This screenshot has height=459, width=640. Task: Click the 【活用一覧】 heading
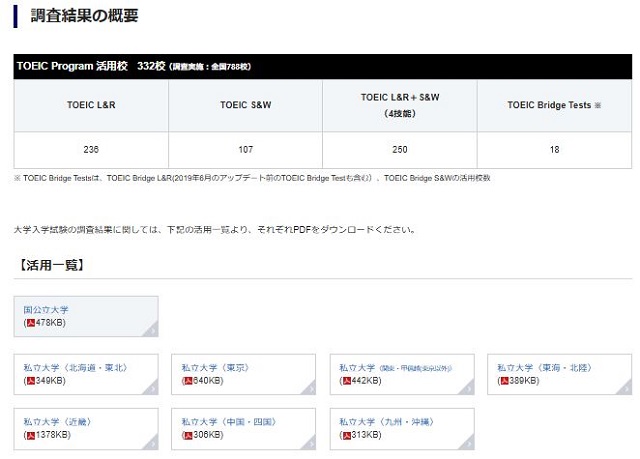point(52,265)
